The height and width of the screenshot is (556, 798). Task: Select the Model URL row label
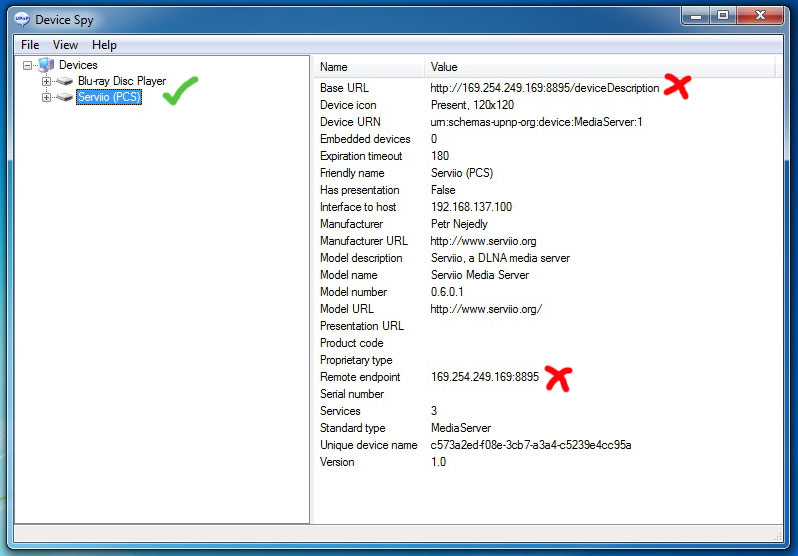pyautogui.click(x=347, y=309)
